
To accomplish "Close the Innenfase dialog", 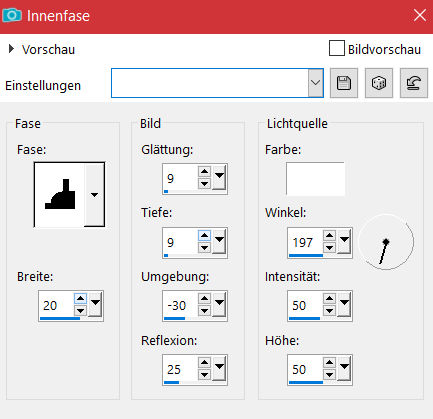I will point(420,15).
